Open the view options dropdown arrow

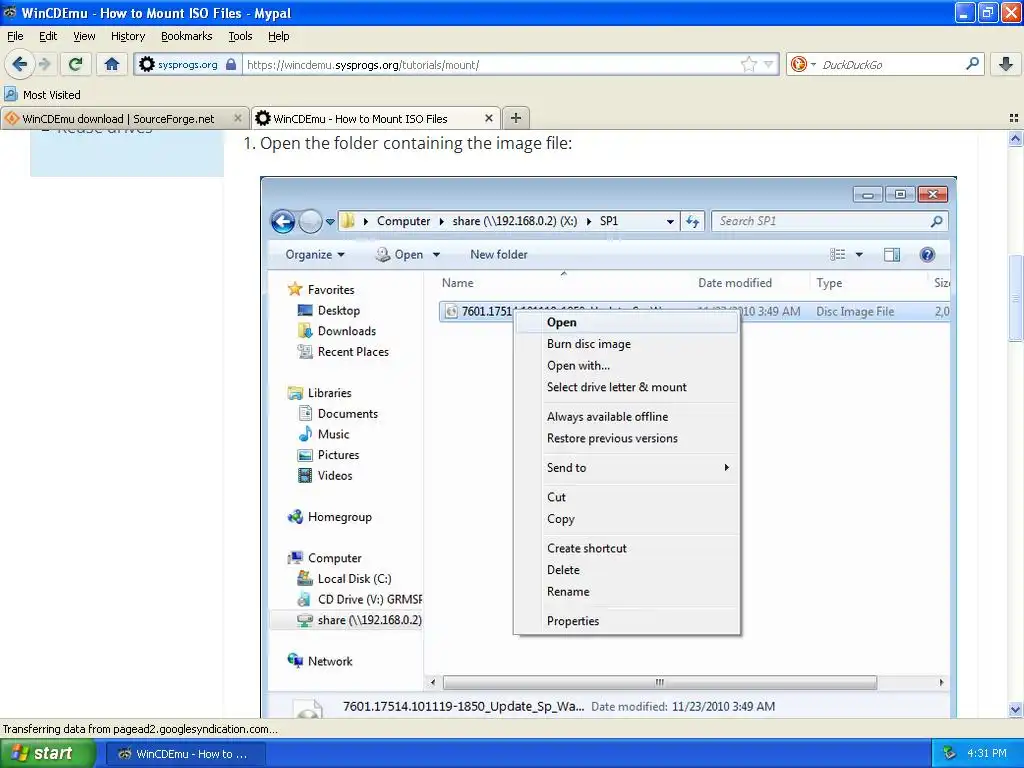click(x=859, y=255)
